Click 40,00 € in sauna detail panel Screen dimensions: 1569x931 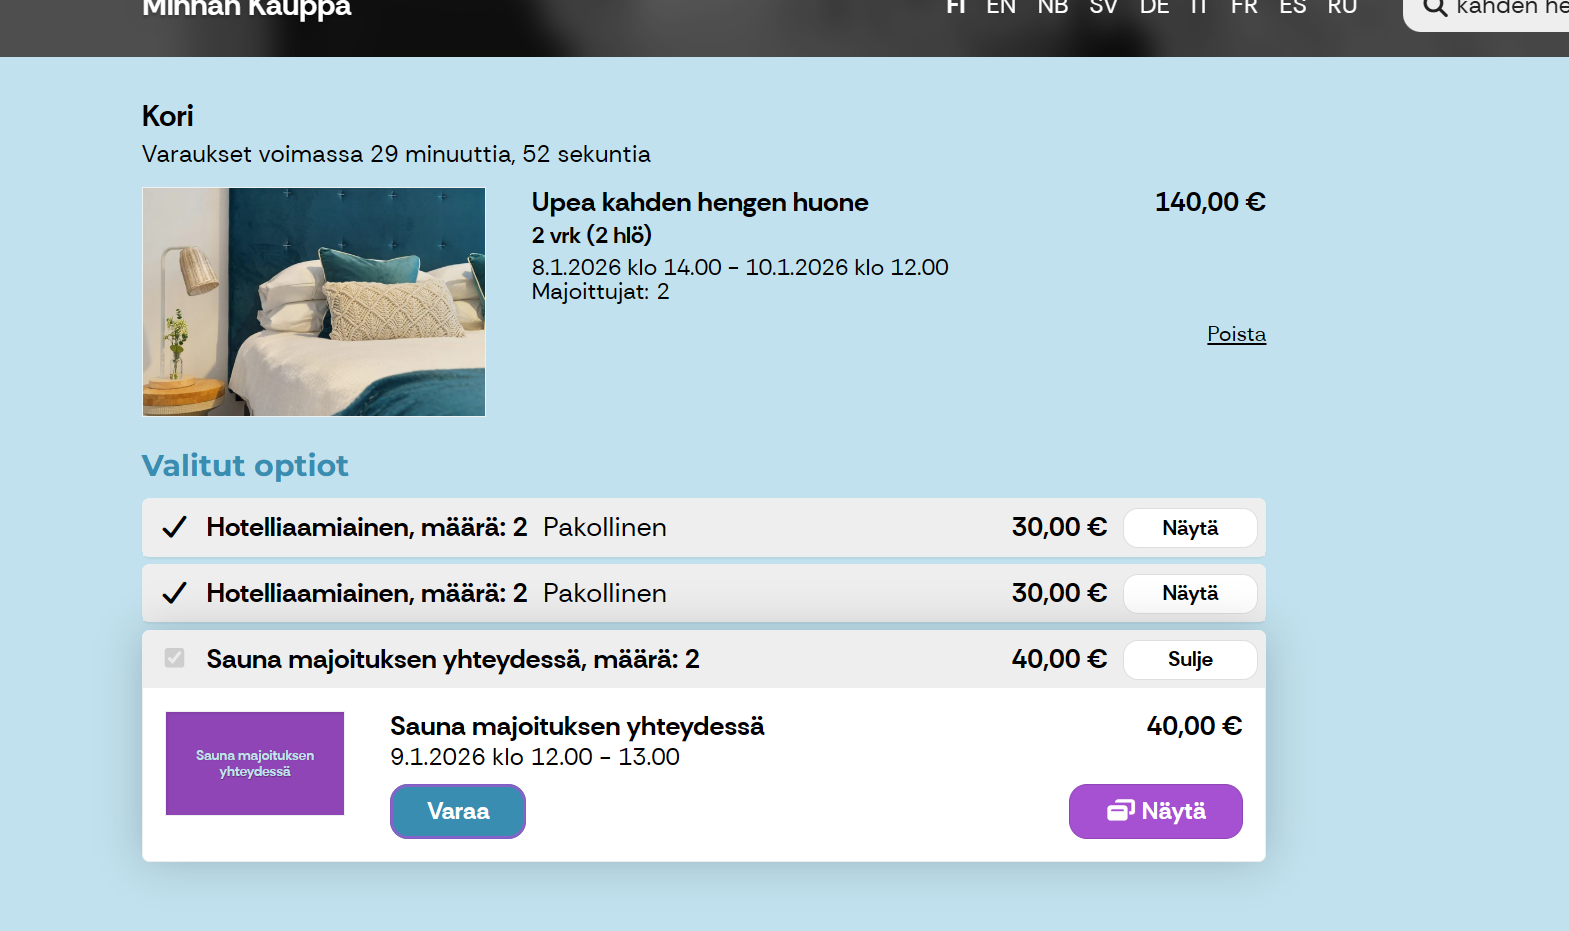point(1195,726)
